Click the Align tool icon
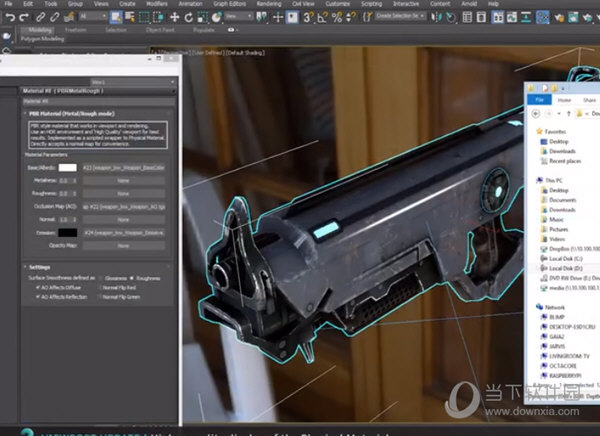Screen dimensions: 600x436 pyautogui.click(x=451, y=17)
